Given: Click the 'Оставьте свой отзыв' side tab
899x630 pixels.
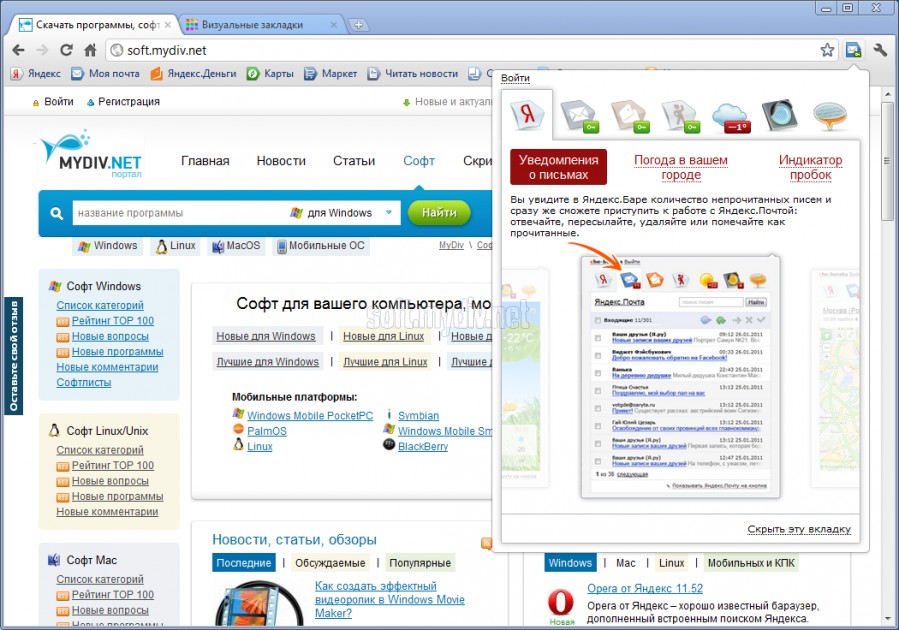Looking at the screenshot, I should (13, 355).
